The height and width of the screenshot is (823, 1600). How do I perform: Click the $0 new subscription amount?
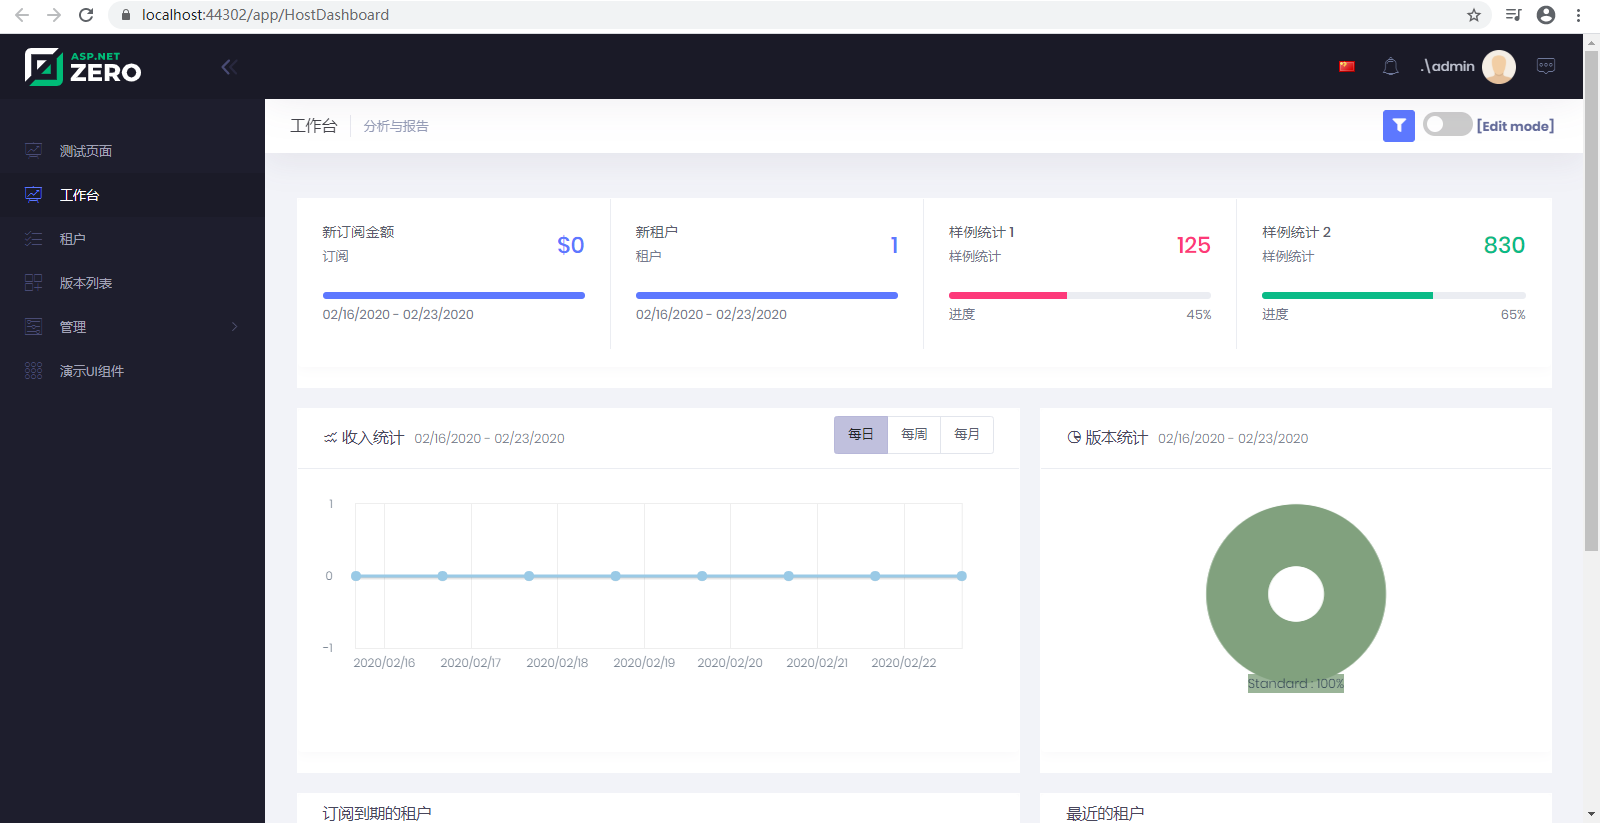(x=571, y=245)
